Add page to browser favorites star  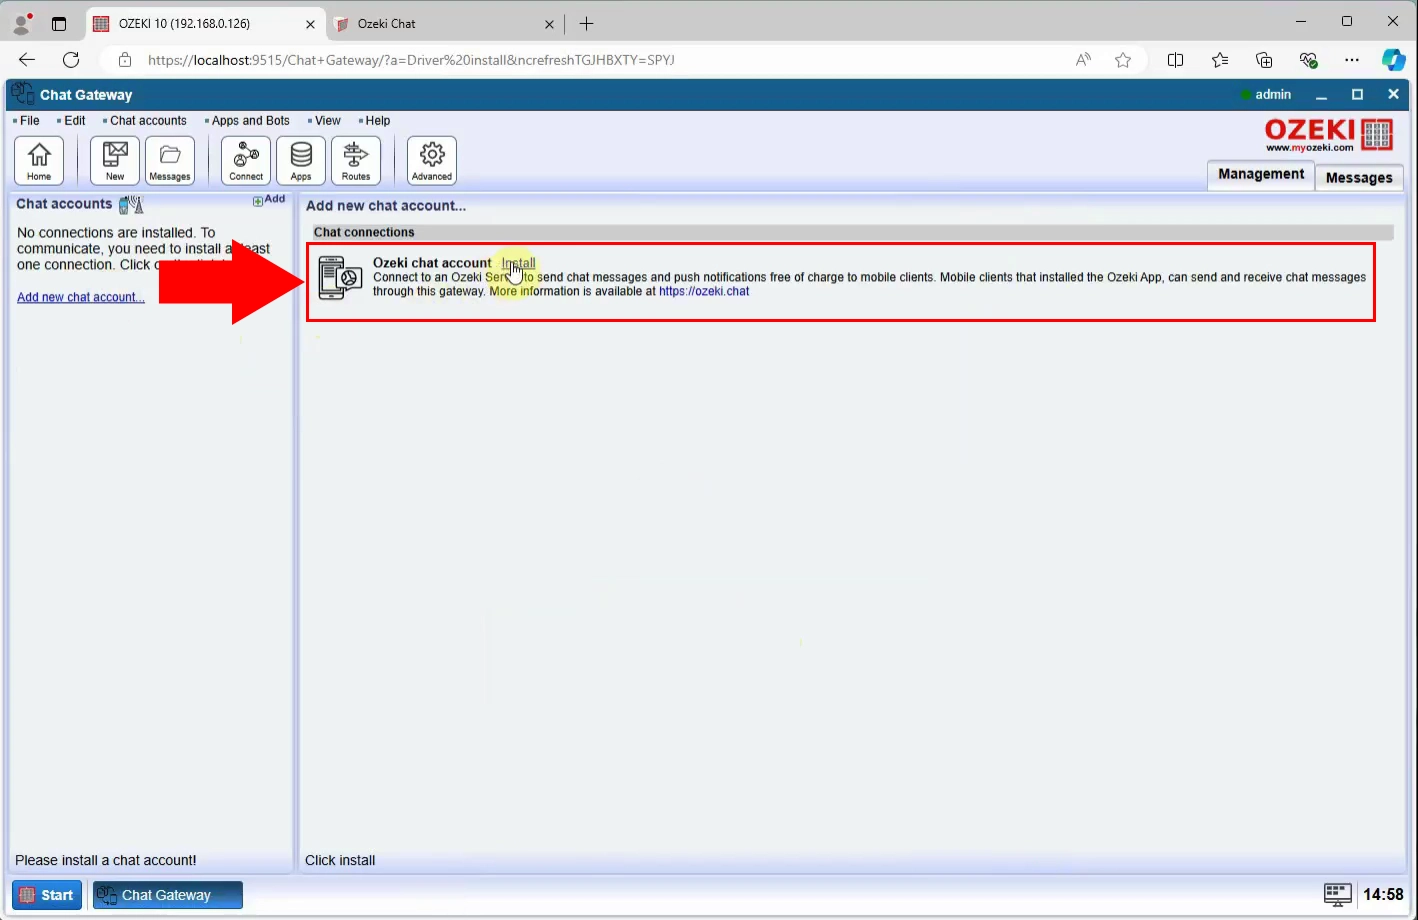tap(1123, 60)
